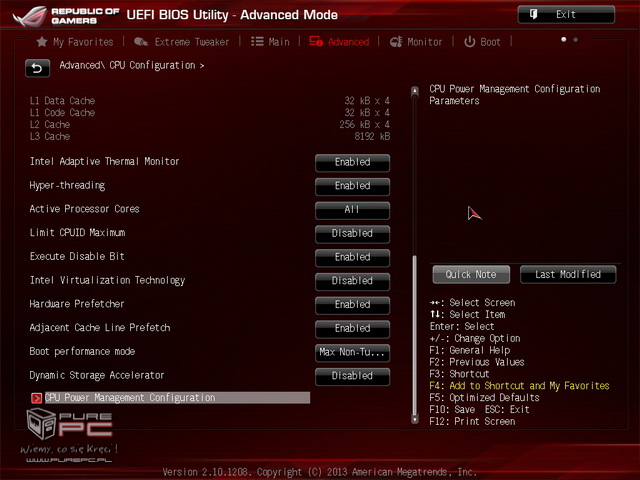The image size is (640, 480).
Task: Change Limit CPUID Maximum value
Action: pyautogui.click(x=352, y=233)
